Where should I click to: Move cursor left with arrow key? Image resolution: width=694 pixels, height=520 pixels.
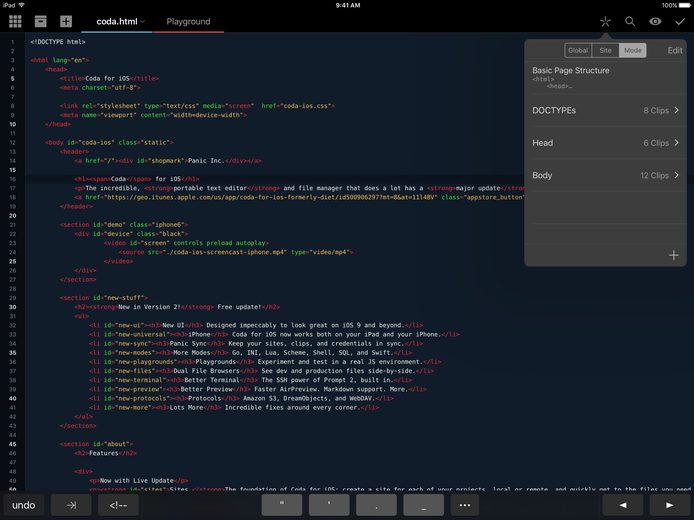click(x=623, y=505)
